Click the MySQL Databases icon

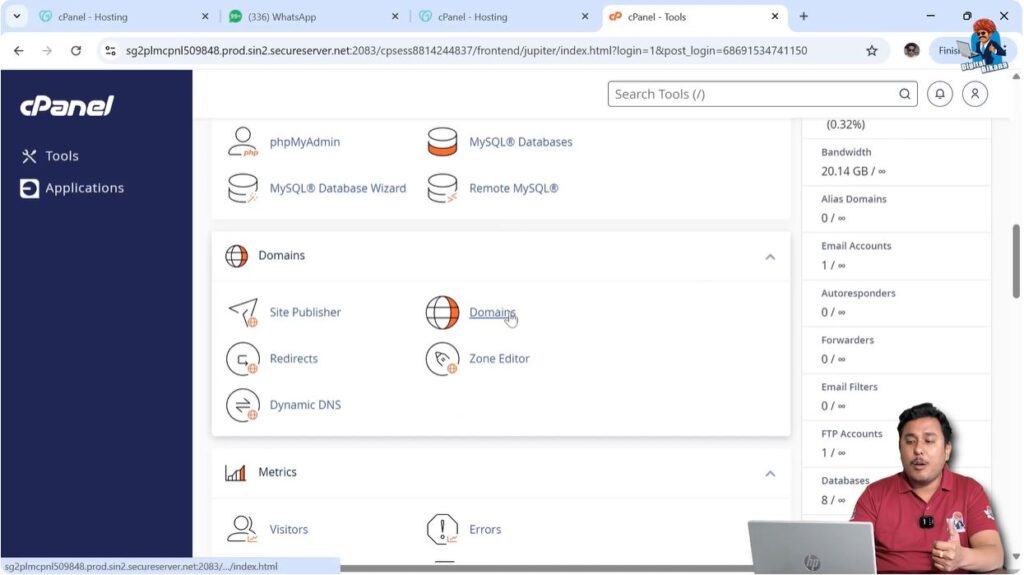[442, 142]
